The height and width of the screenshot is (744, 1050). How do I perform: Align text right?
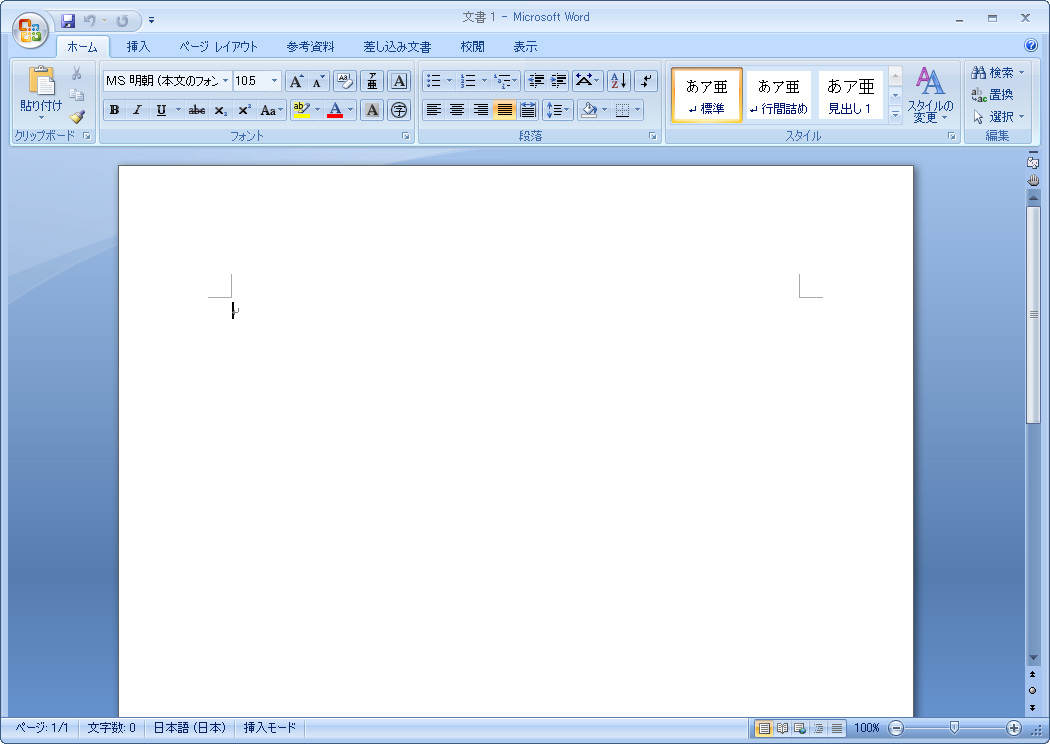click(481, 110)
